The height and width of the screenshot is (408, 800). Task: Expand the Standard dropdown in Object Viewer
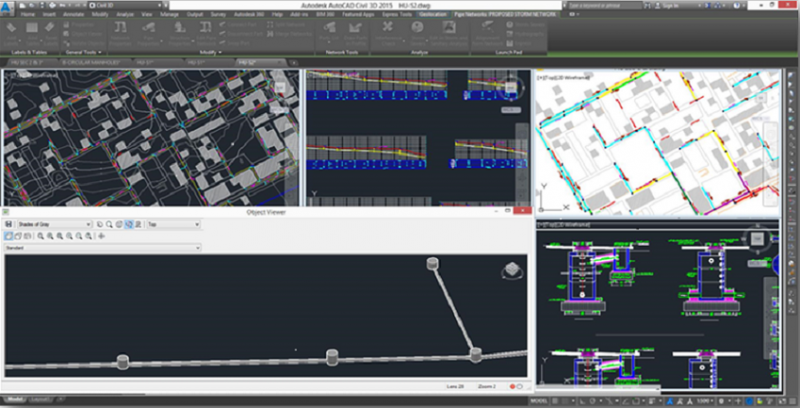tap(102, 247)
